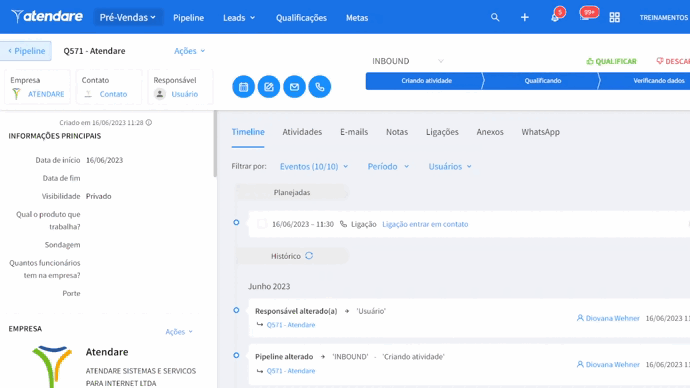Open the Contato link

(113, 94)
